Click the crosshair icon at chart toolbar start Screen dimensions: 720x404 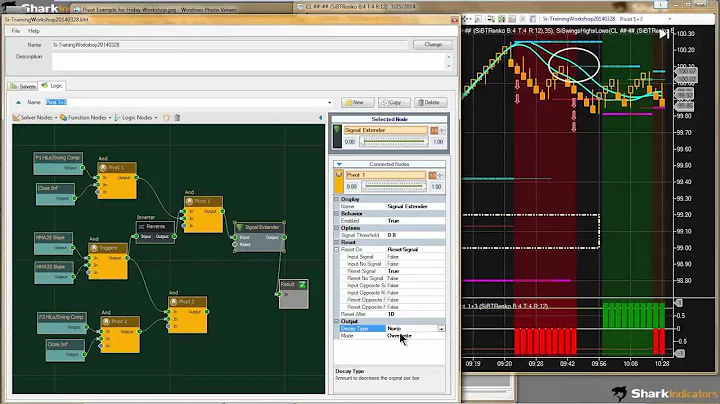pos(466,19)
